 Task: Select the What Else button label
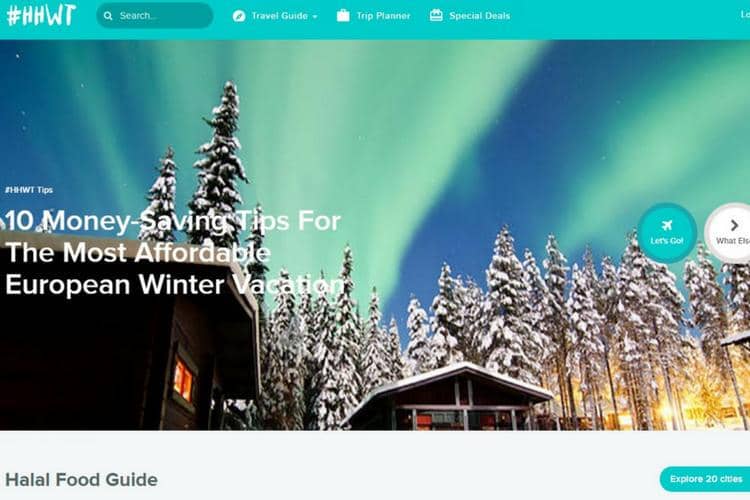pos(733,241)
